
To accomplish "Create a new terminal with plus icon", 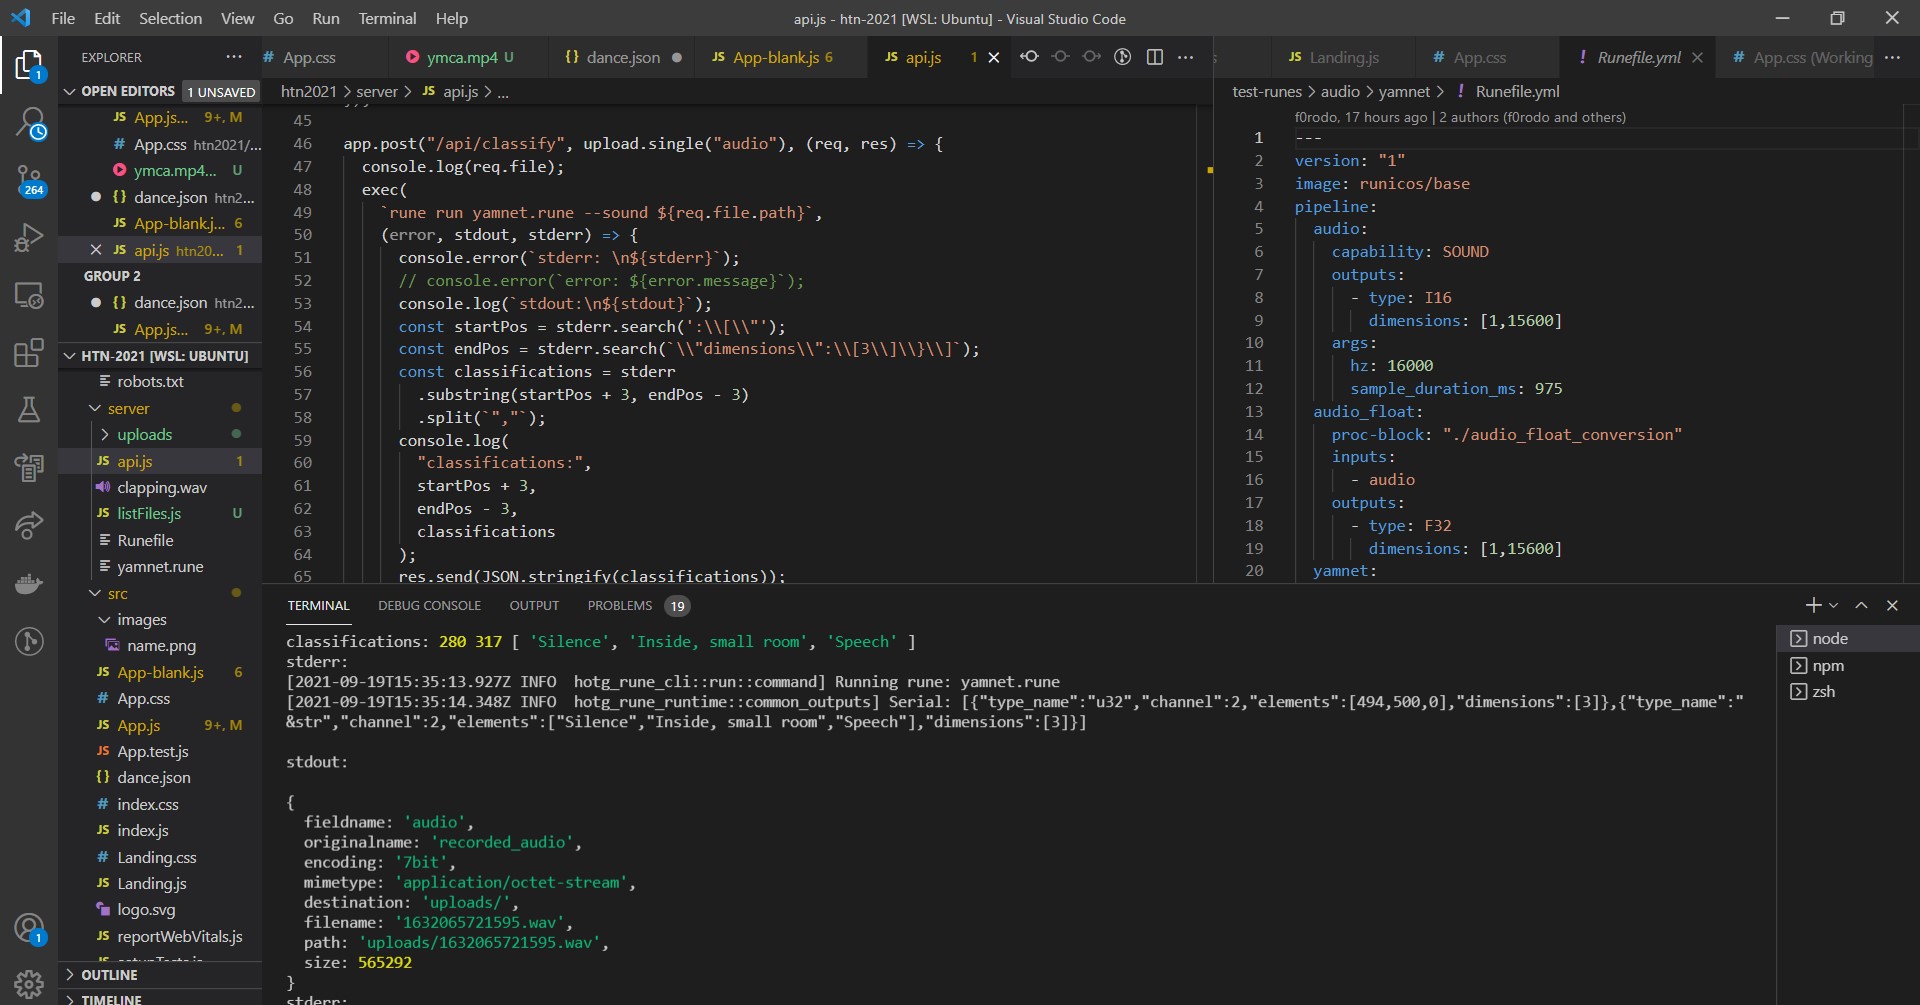I will 1813,605.
